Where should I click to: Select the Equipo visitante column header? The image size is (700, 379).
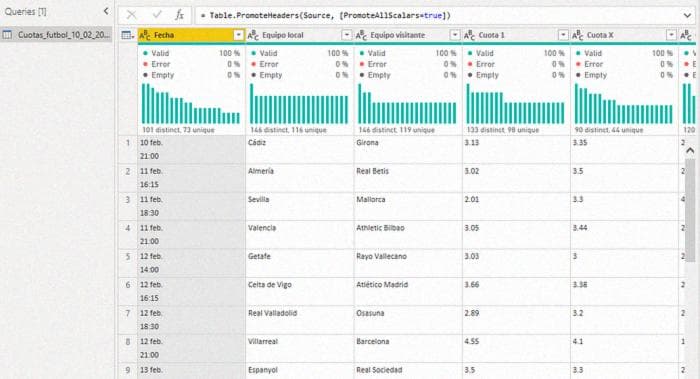point(408,35)
